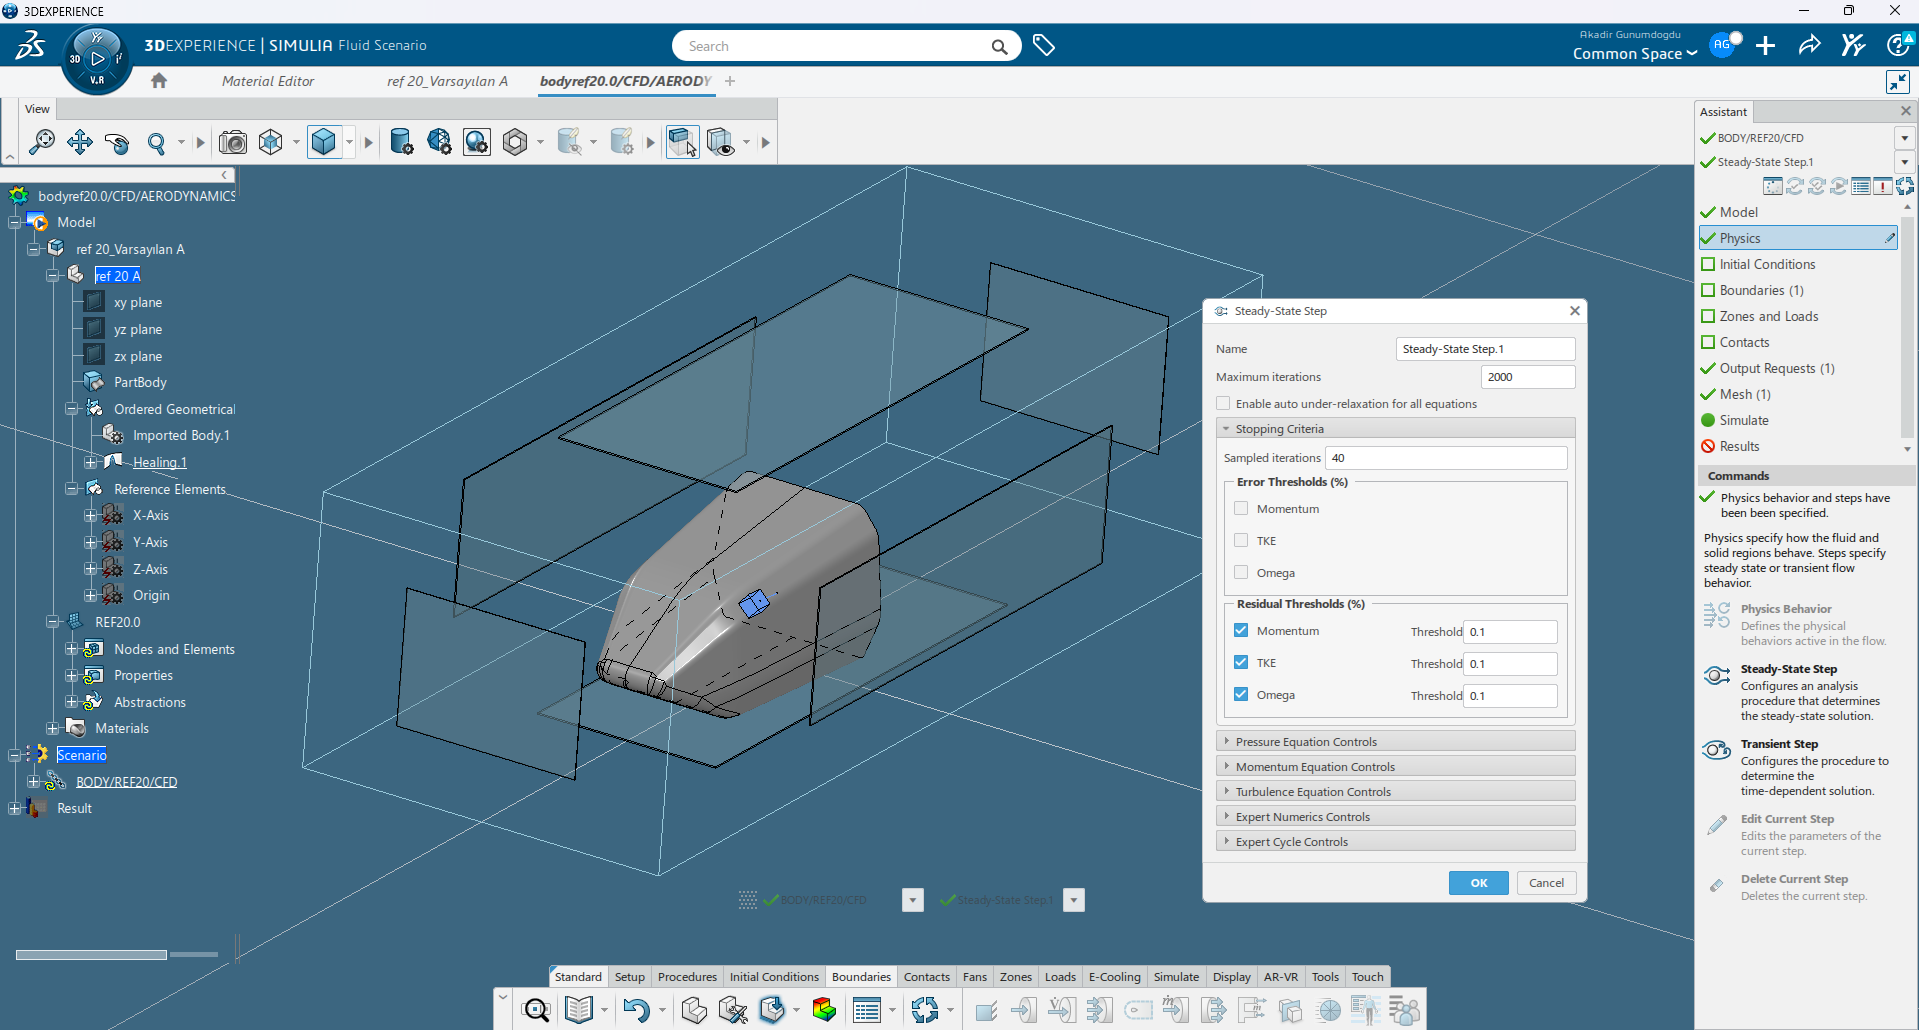This screenshot has width=1919, height=1030.
Task: Click the Physics edit pencil icon
Action: pyautogui.click(x=1889, y=238)
